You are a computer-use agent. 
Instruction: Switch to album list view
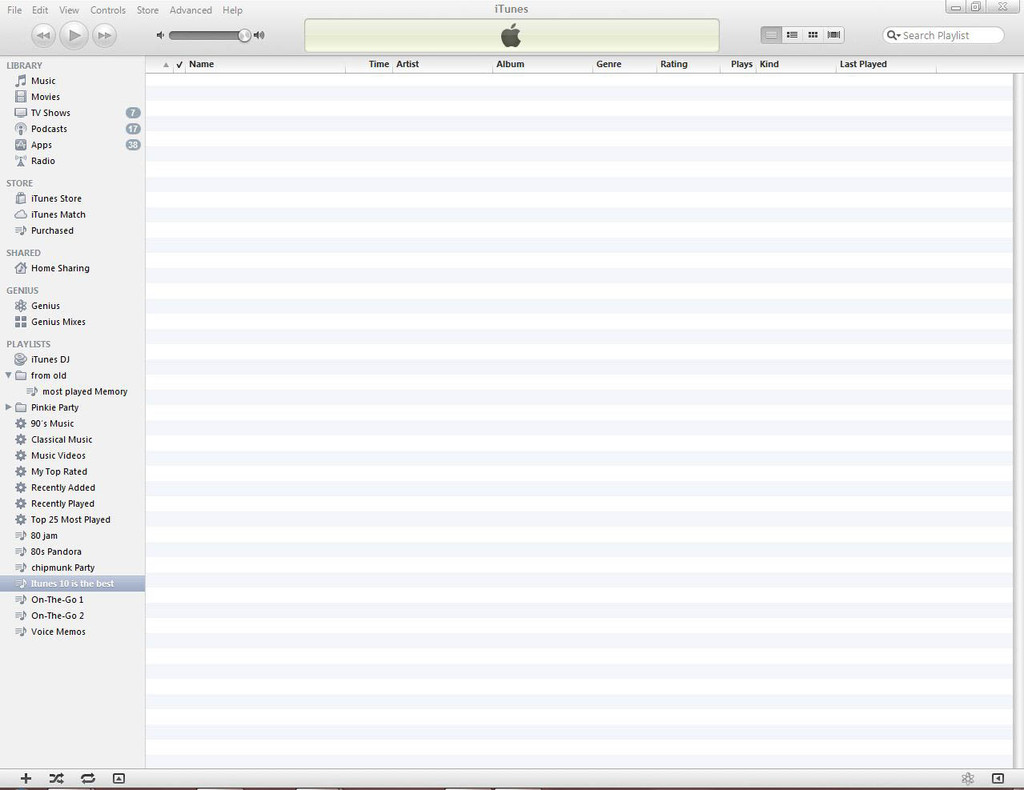click(792, 35)
